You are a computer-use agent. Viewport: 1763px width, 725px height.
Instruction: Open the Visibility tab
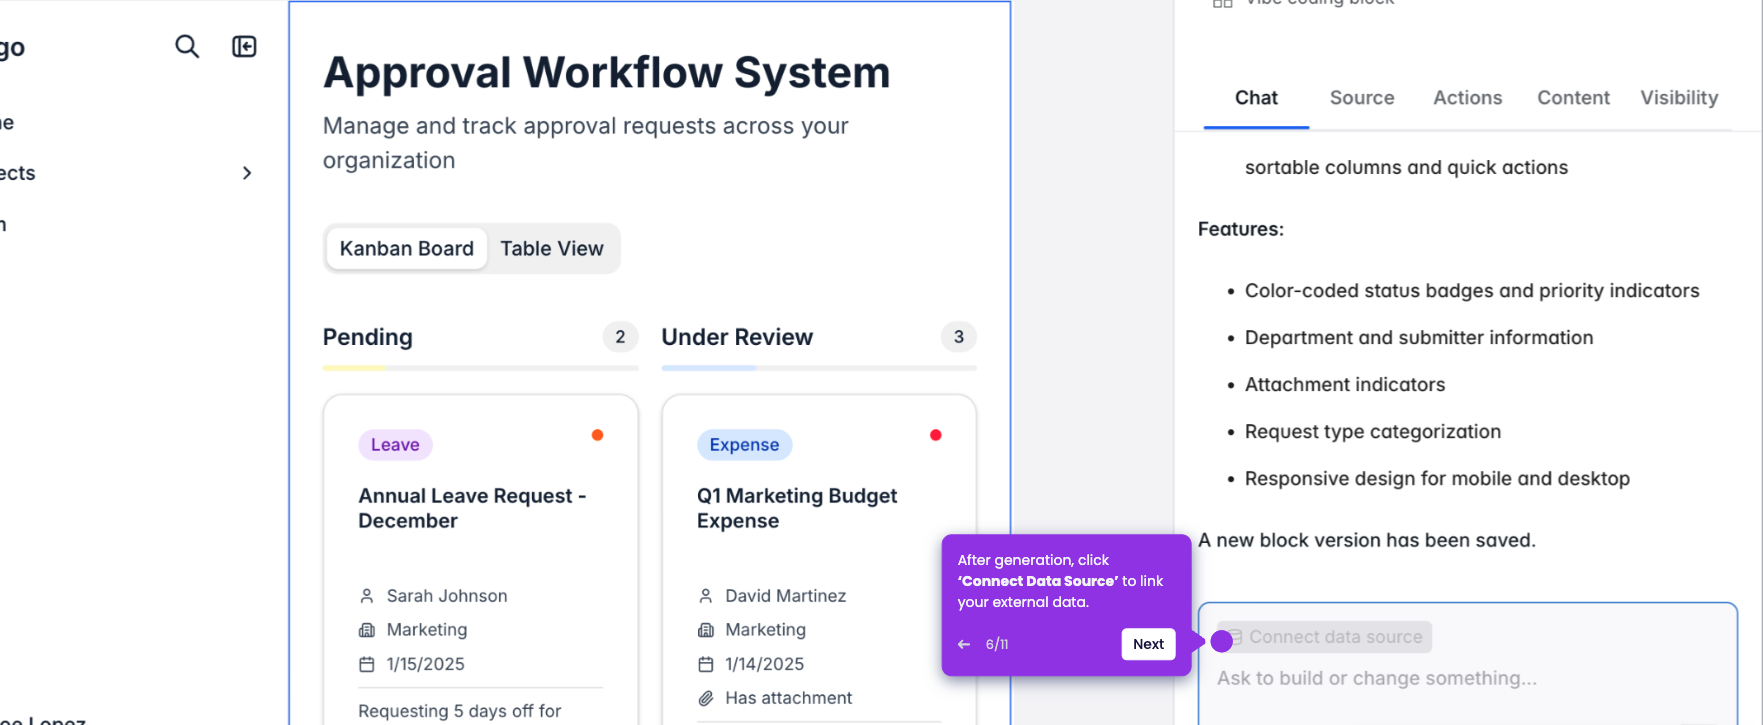[x=1679, y=98]
